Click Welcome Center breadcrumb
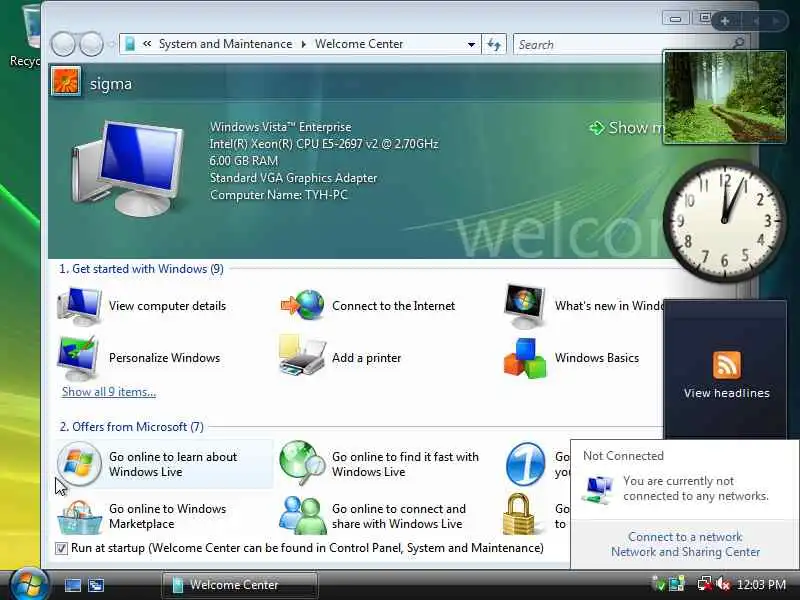The image size is (800, 600). 359,44
